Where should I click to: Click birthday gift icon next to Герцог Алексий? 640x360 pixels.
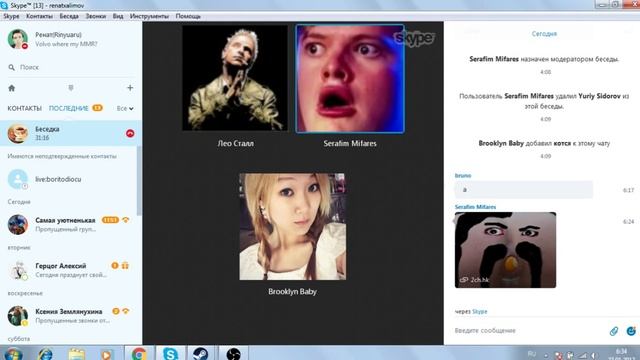[125, 266]
